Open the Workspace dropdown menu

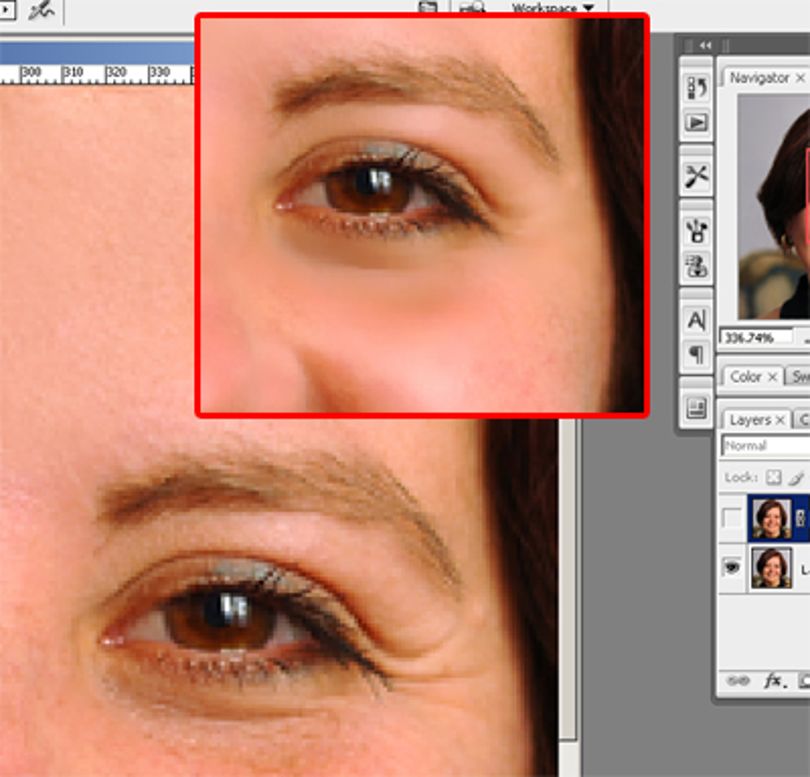tap(553, 7)
